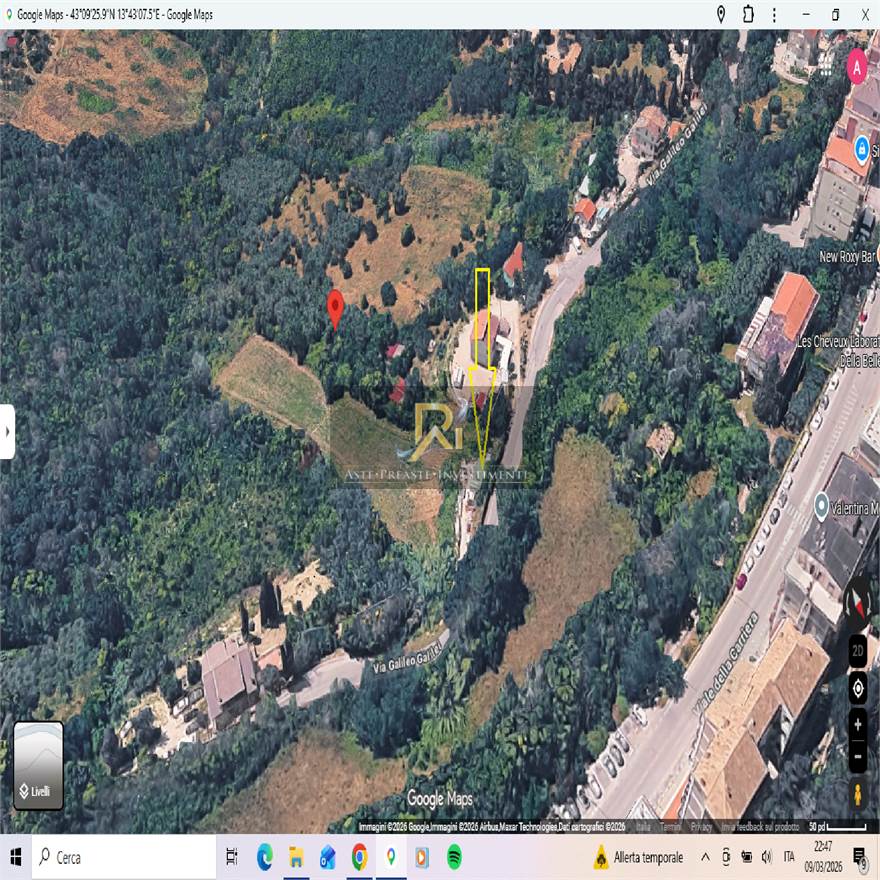Screen dimensions: 880x880
Task: Switch the map to 2D view
Action: [x=858, y=650]
